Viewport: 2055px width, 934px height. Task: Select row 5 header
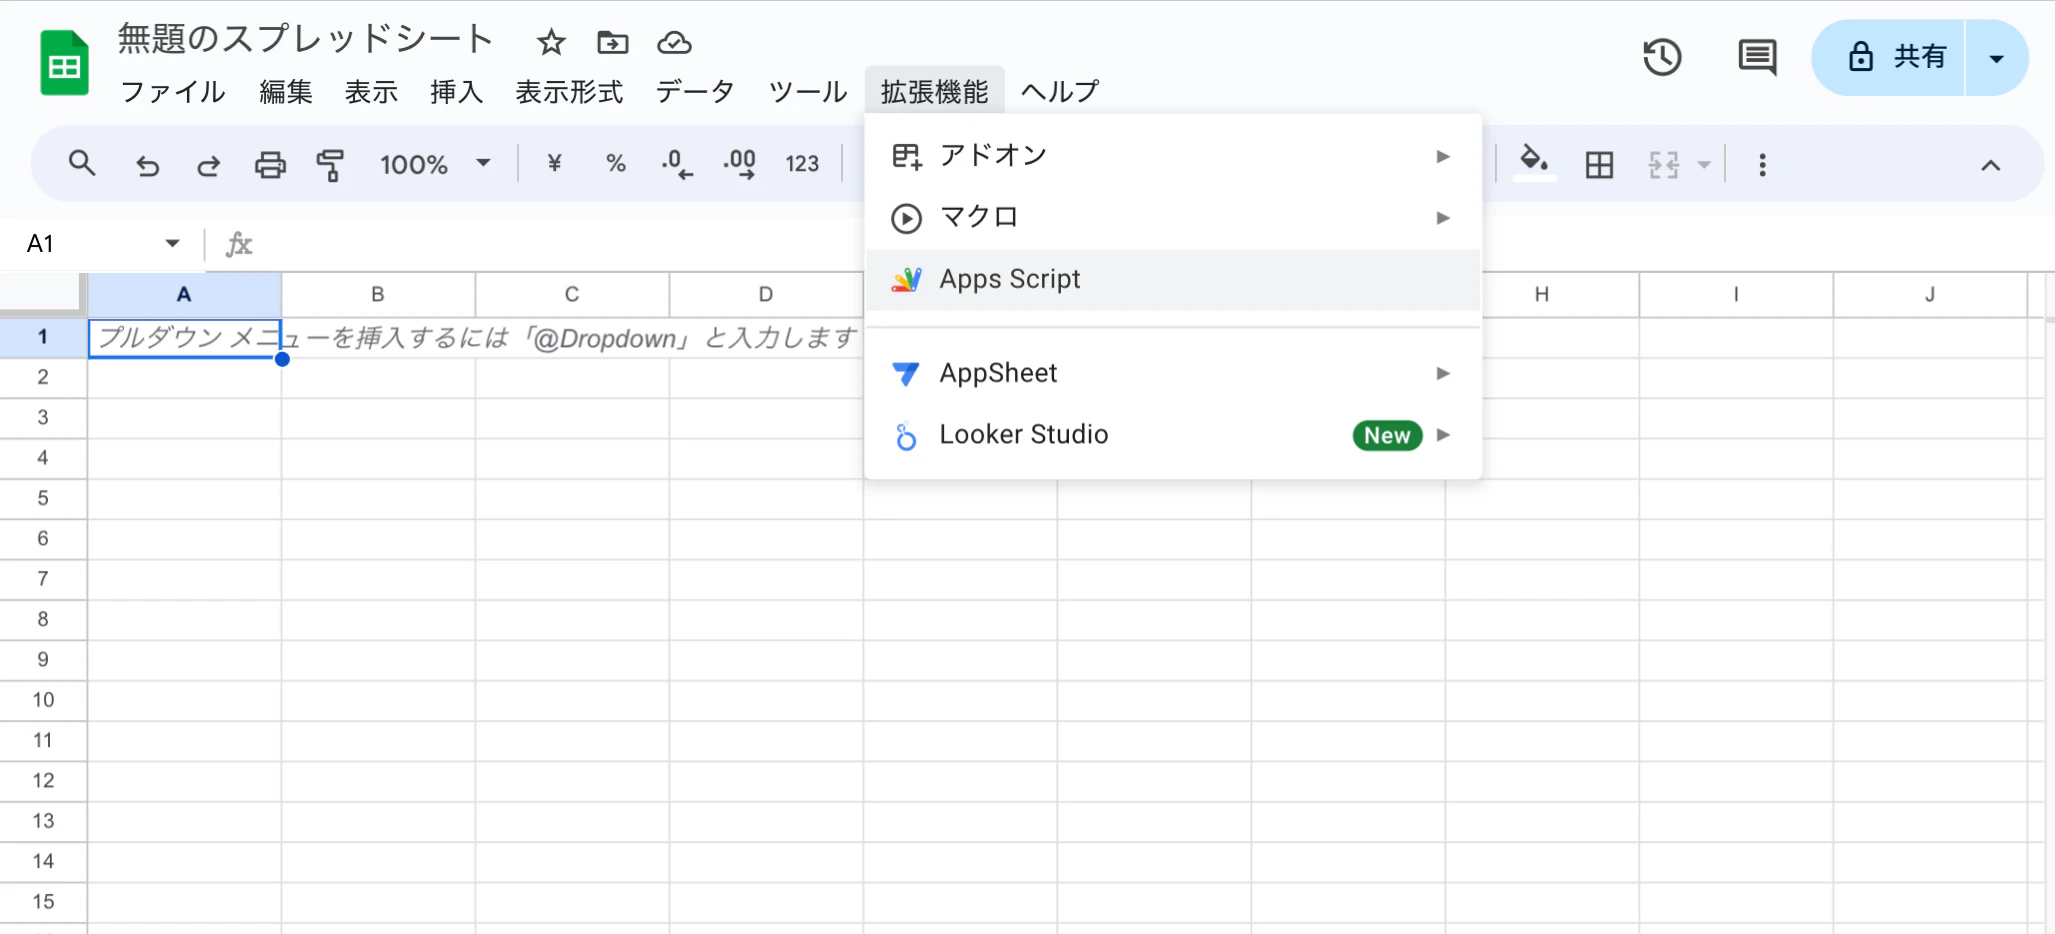pyautogui.click(x=43, y=499)
